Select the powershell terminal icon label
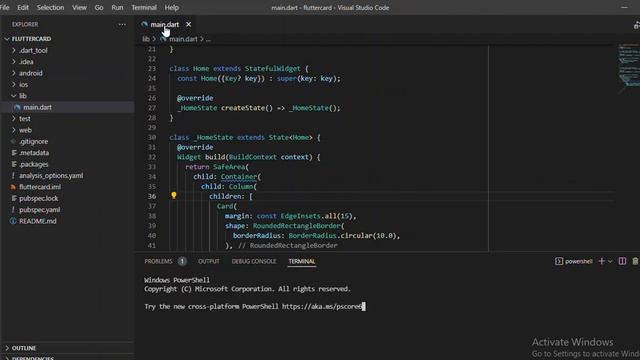640x360 pixels. tap(574, 261)
